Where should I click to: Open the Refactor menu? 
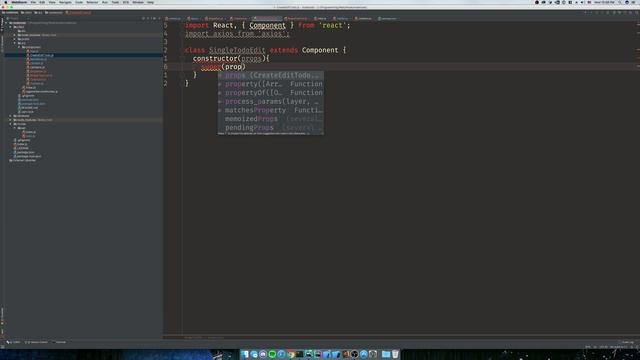pos(92,2)
